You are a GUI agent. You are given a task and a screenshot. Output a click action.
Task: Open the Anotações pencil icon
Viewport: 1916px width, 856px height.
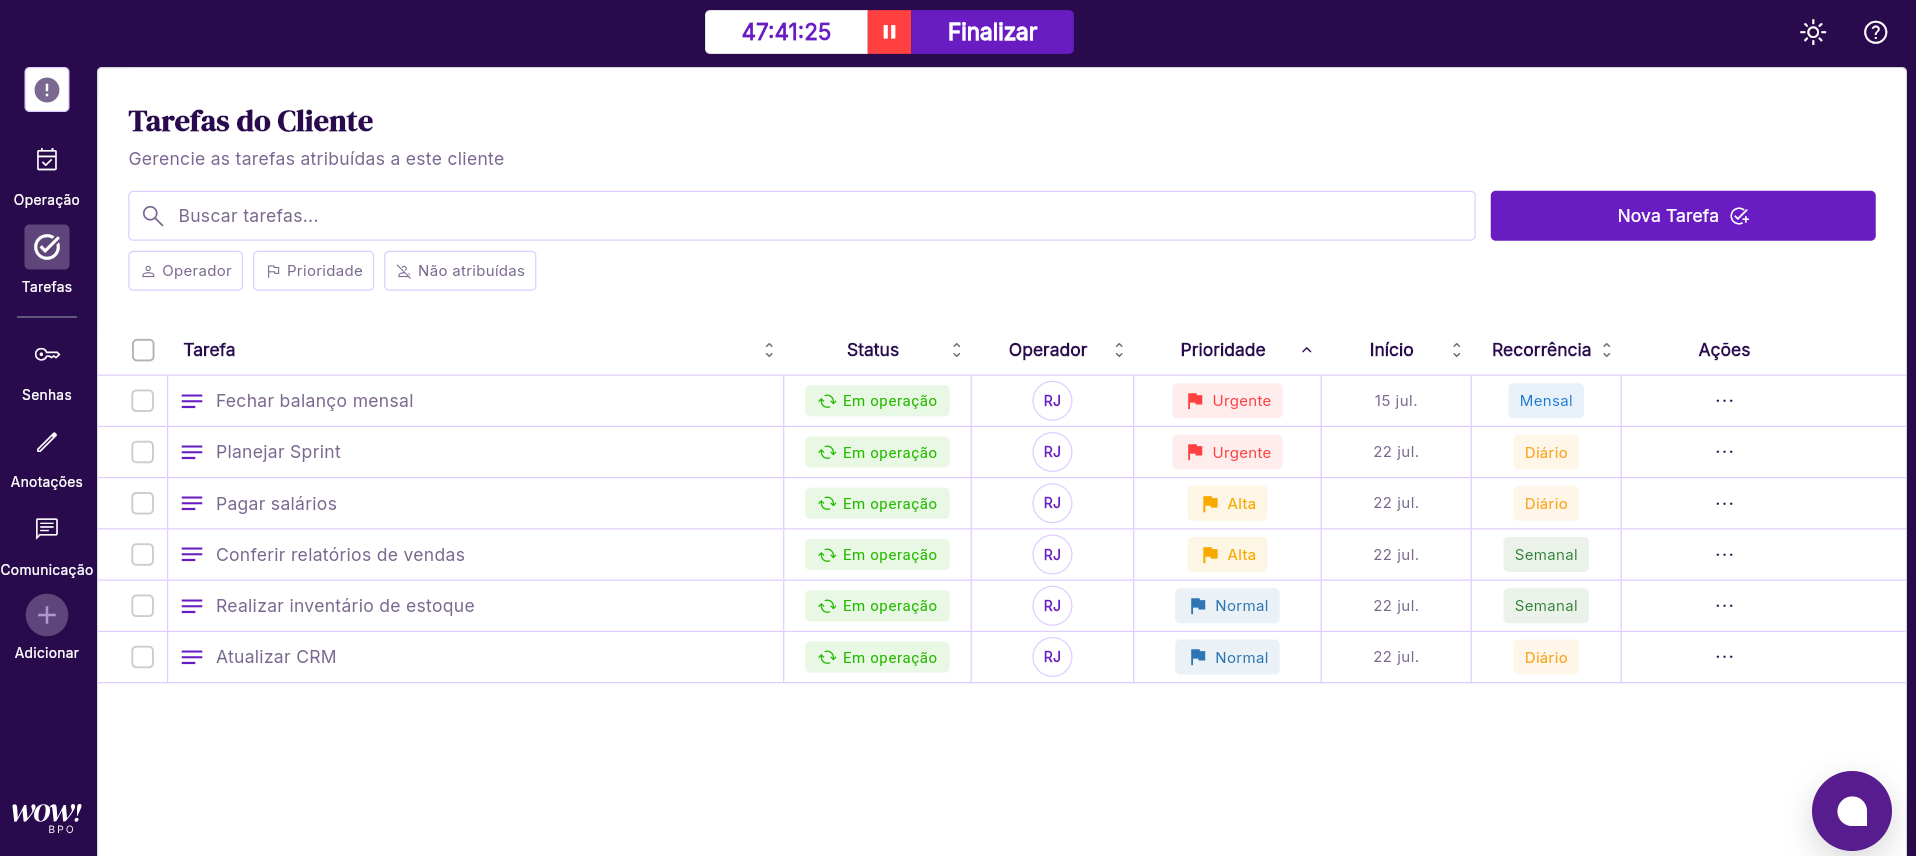pyautogui.click(x=47, y=442)
